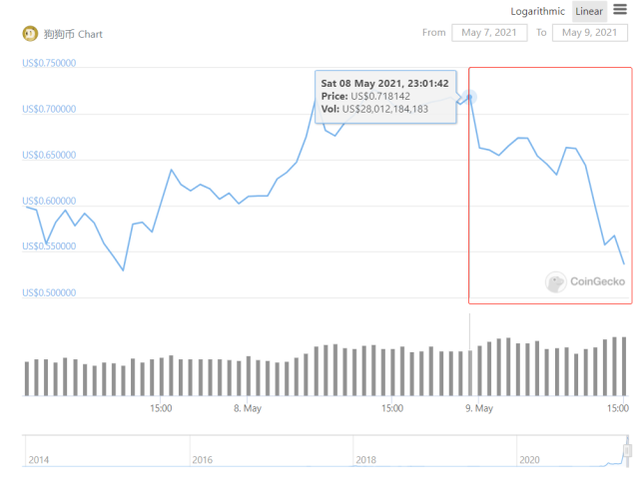Click the 狗狗币 Chart title
The height and width of the screenshot is (485, 640).
coord(73,34)
